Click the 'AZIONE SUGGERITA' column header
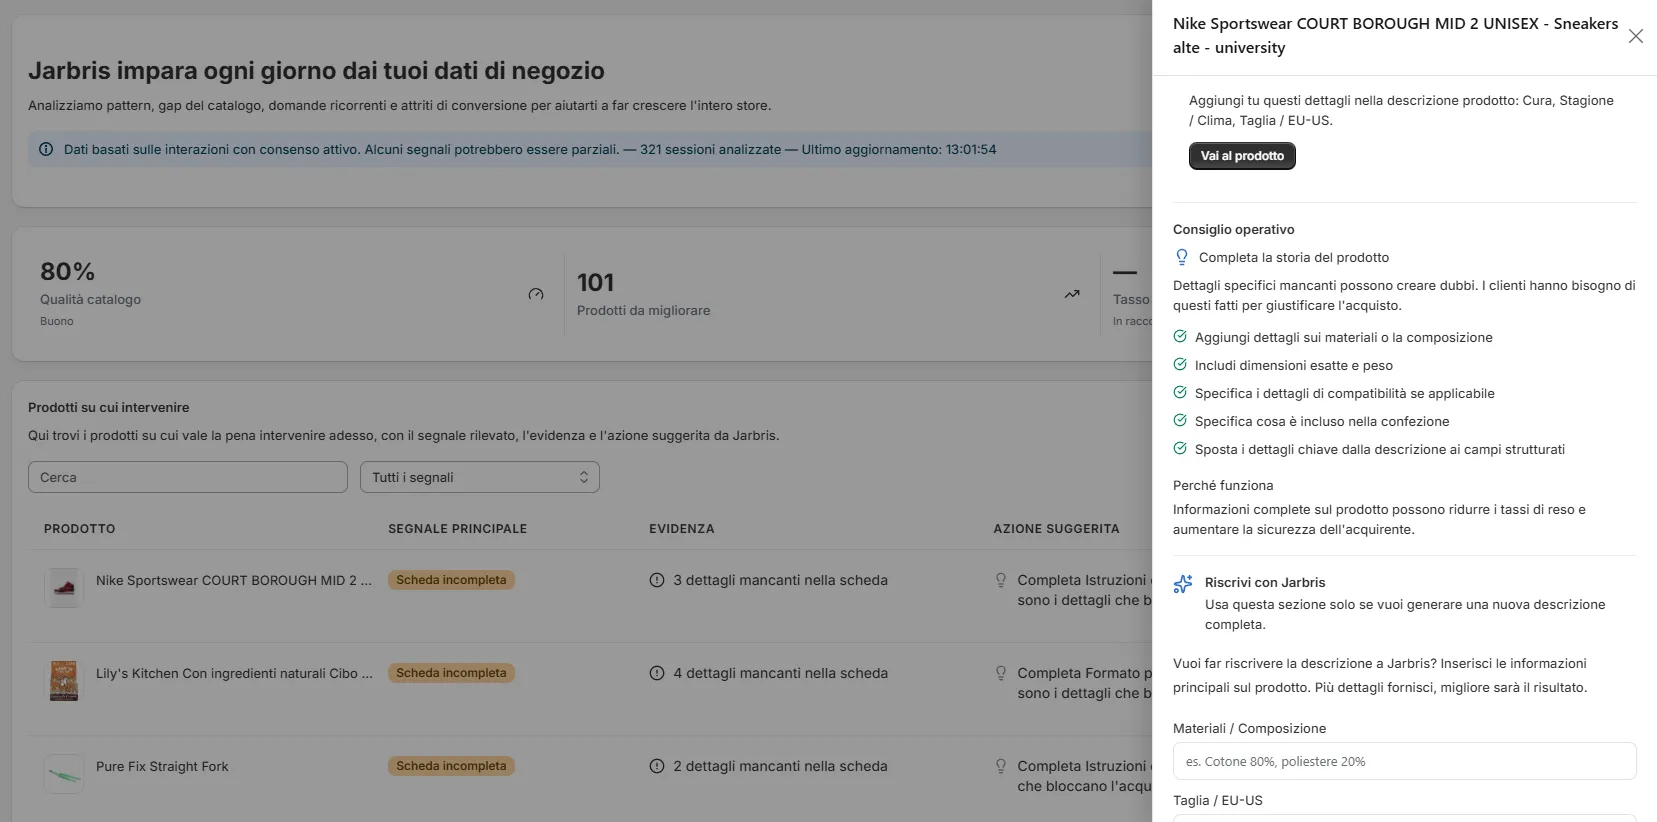1657x822 pixels. pos(1056,528)
